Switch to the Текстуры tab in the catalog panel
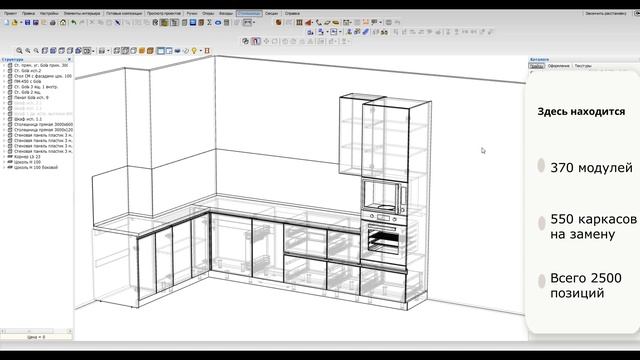 [582, 66]
